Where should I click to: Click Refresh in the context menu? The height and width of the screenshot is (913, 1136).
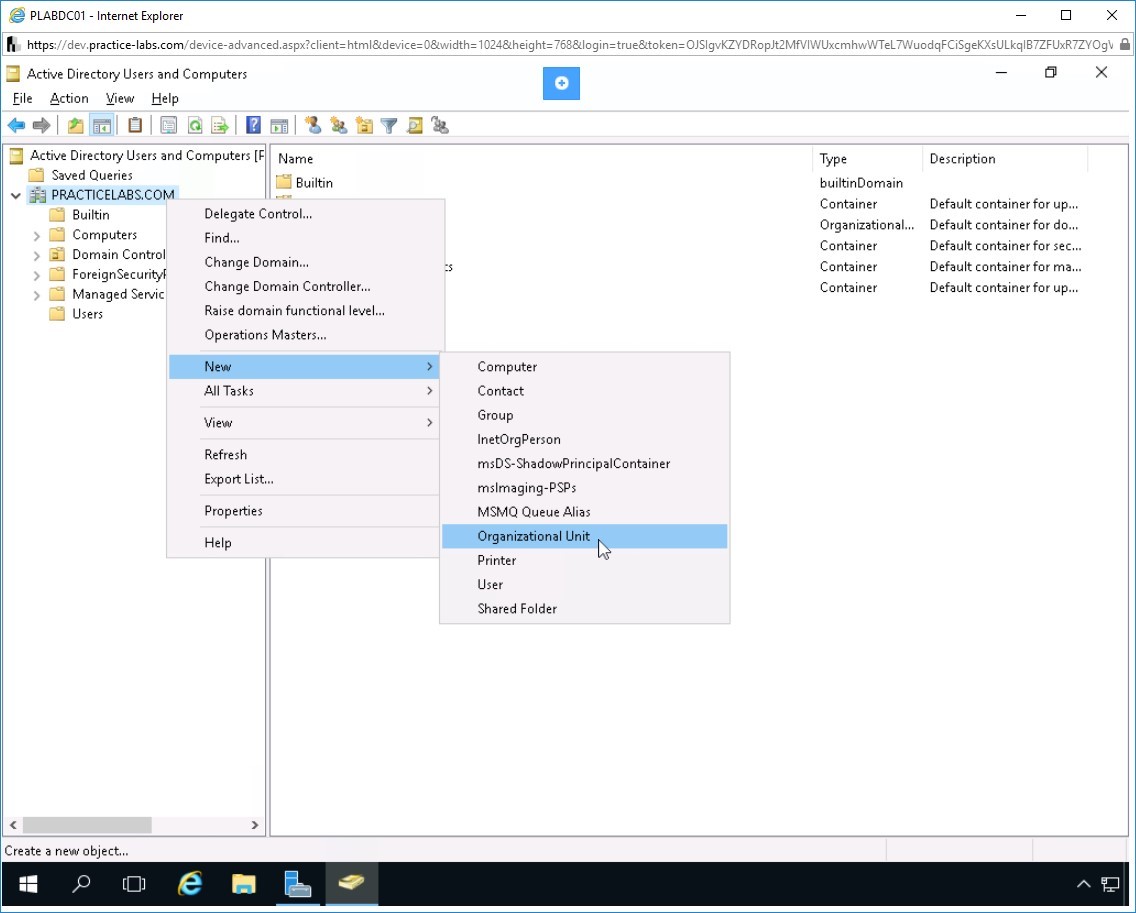pyautogui.click(x=305, y=454)
